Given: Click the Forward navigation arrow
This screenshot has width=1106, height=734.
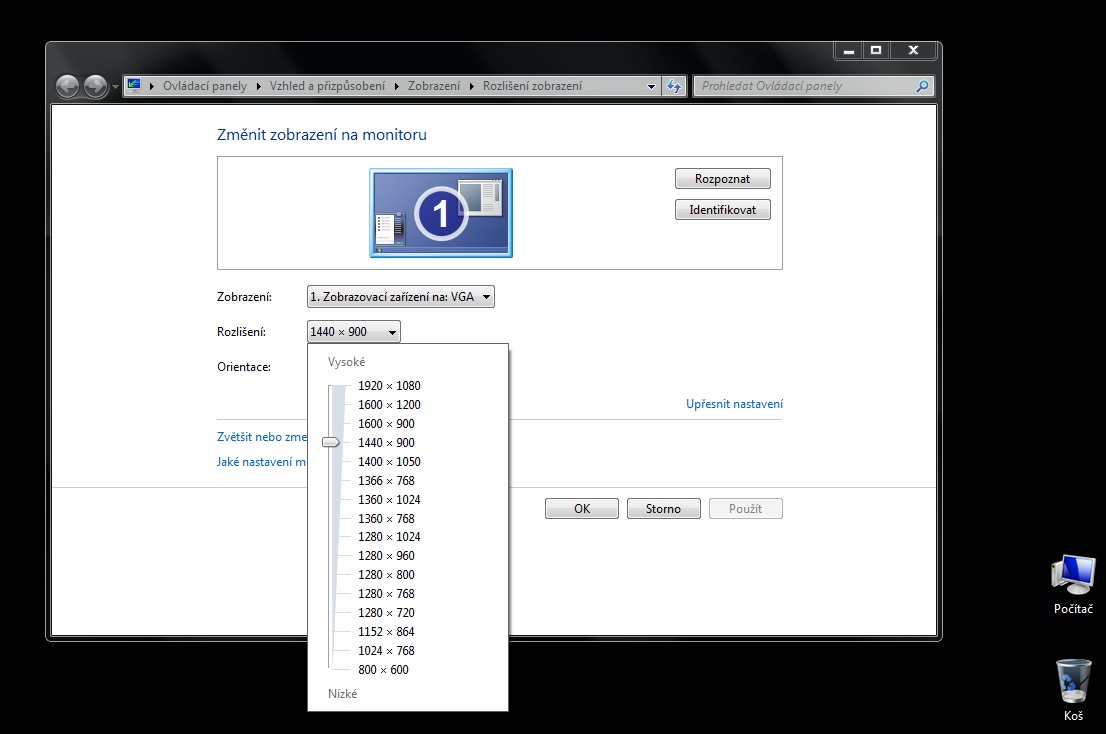Looking at the screenshot, I should pos(96,86).
